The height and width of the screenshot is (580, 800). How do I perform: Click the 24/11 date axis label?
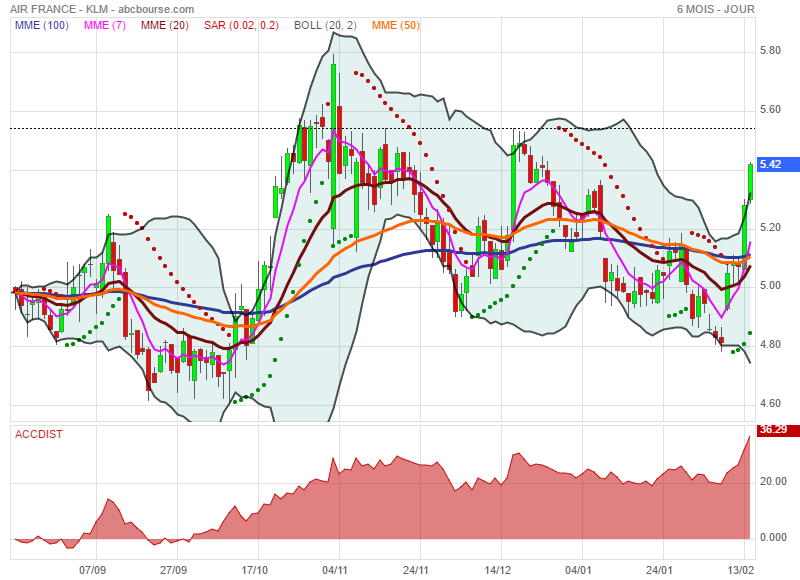tap(416, 570)
